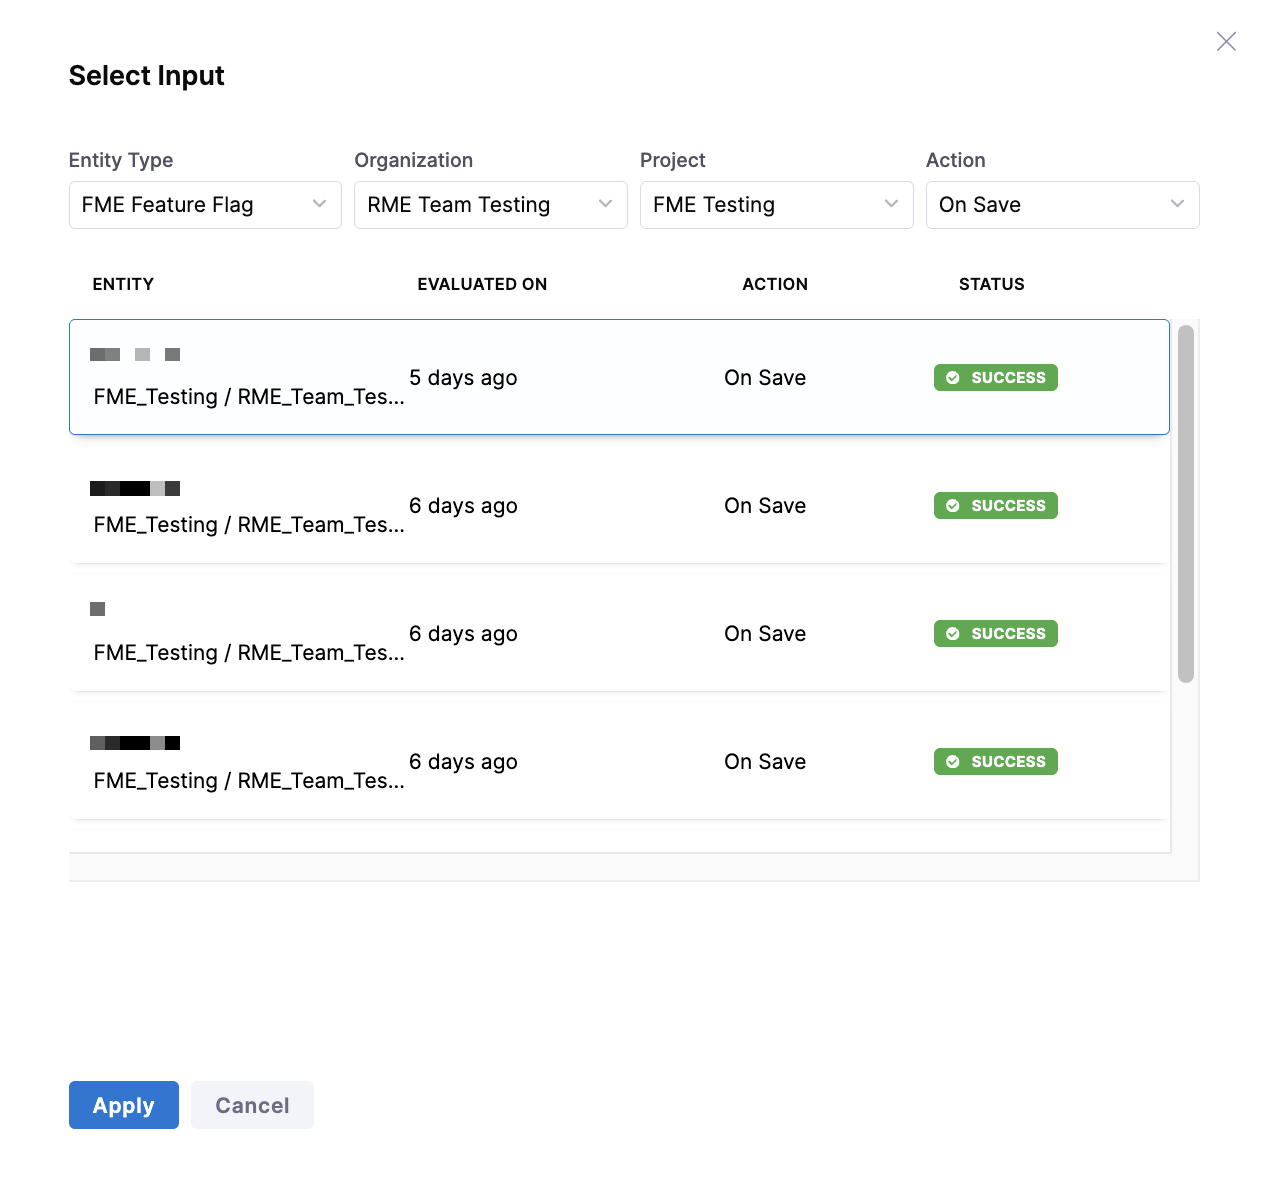
Task: Click the scrollbar in the results list
Action: click(1184, 500)
